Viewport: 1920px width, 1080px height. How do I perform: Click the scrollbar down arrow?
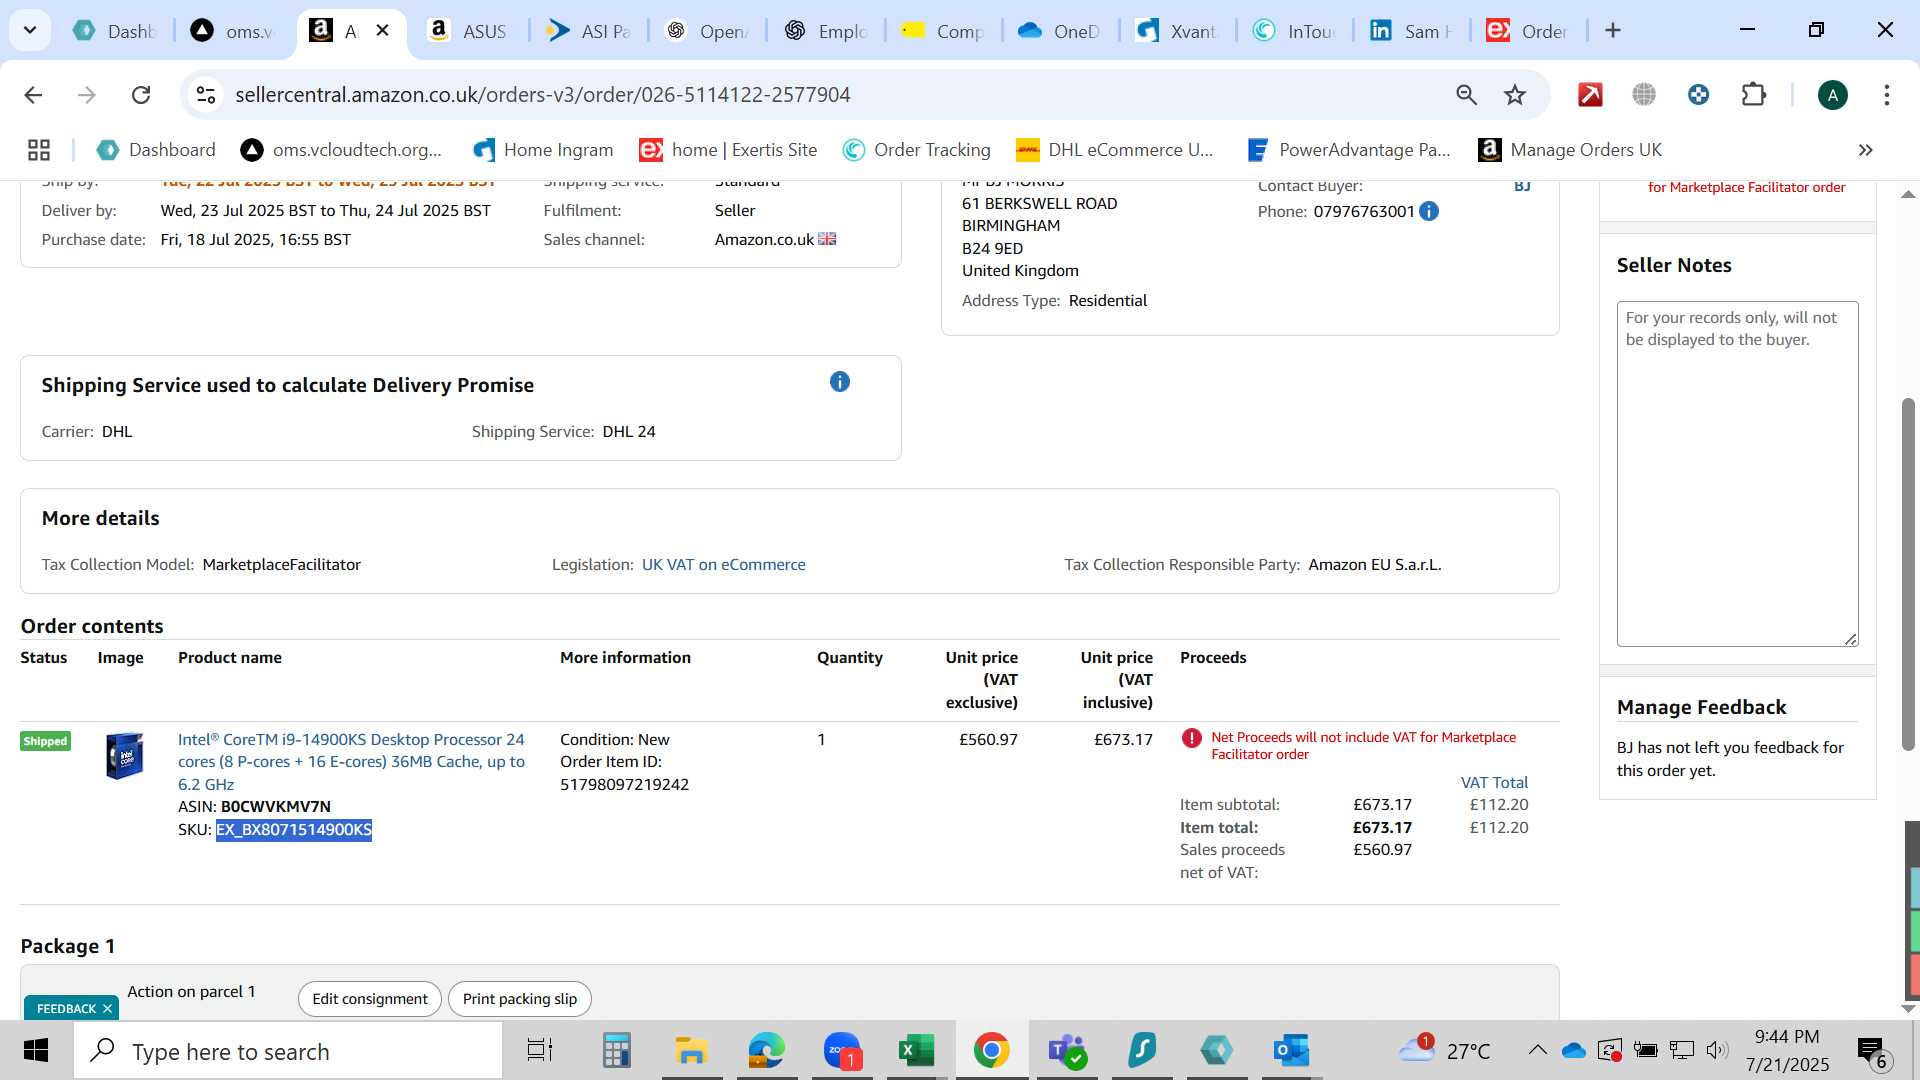[x=1908, y=1008]
